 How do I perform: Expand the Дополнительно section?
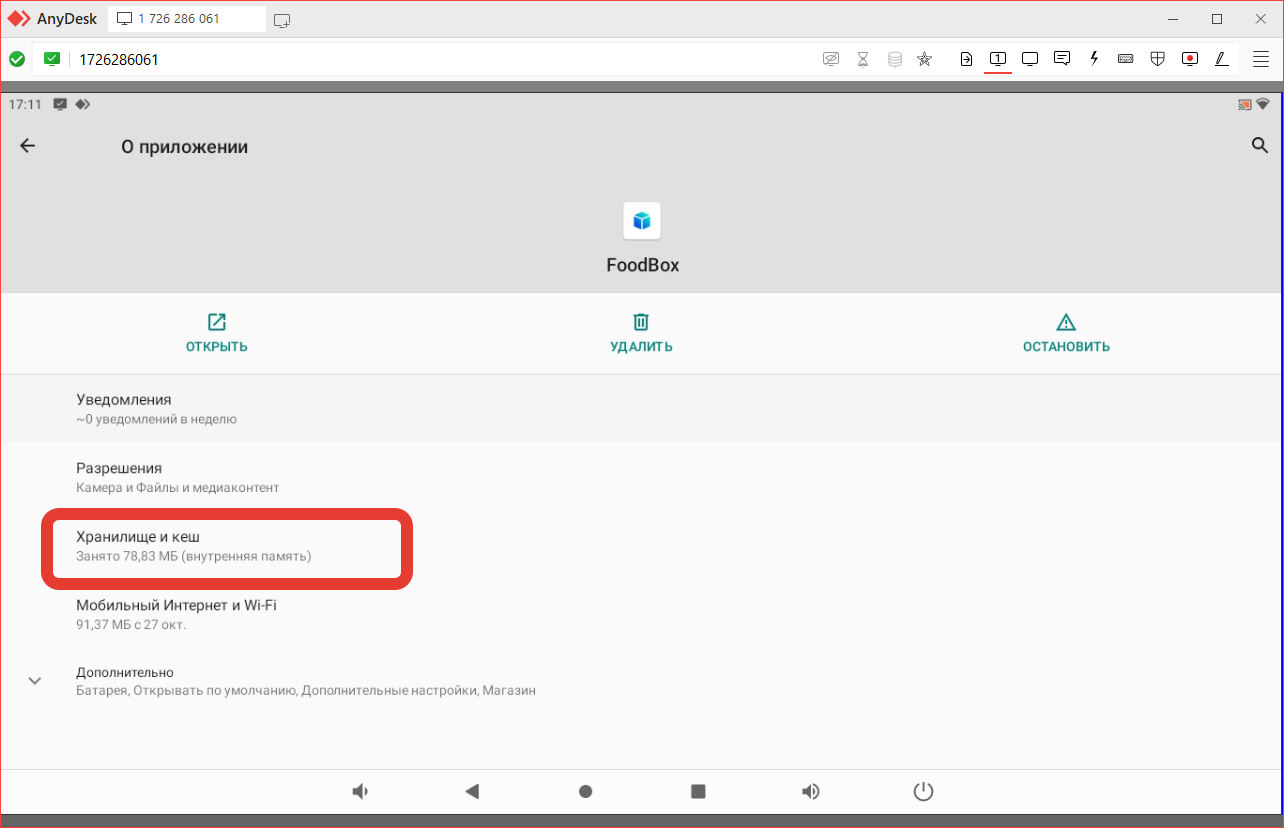tap(641, 681)
